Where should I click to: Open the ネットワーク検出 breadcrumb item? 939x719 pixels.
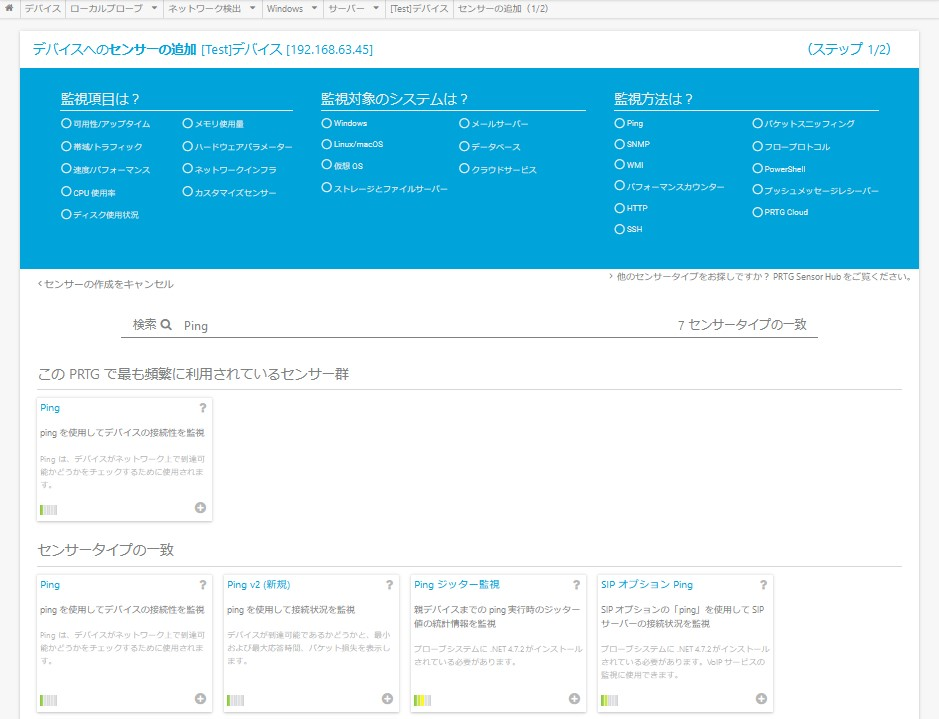coord(204,8)
